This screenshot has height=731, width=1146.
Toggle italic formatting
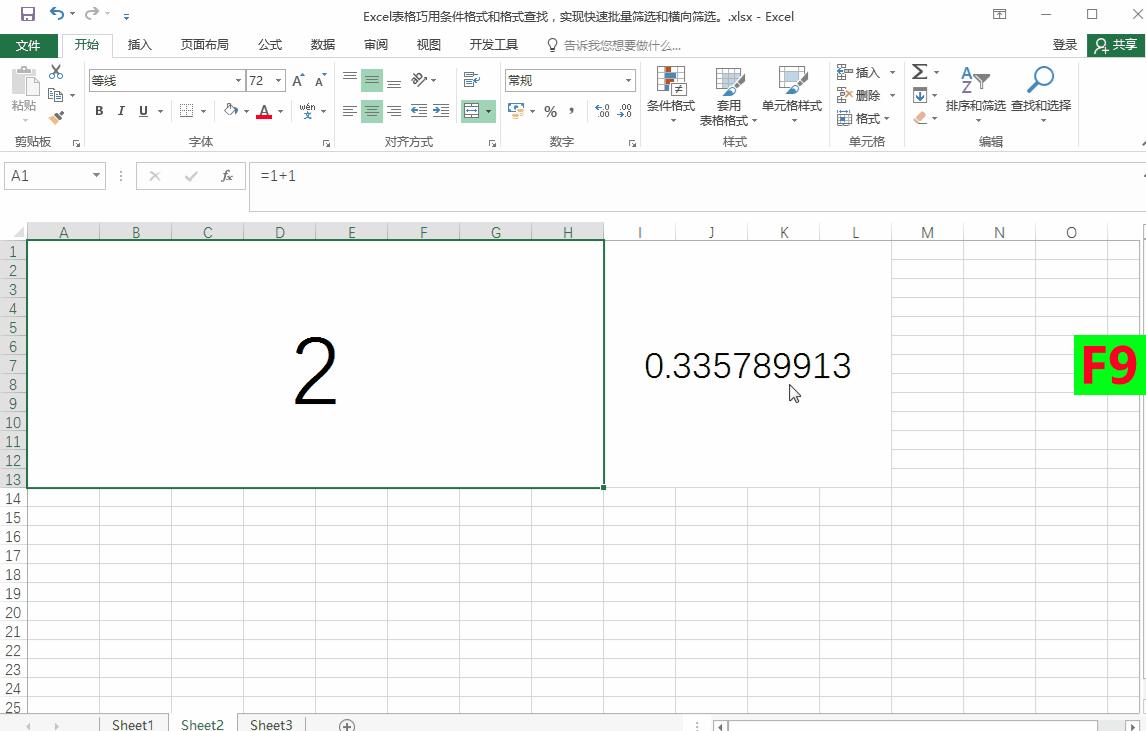120,111
